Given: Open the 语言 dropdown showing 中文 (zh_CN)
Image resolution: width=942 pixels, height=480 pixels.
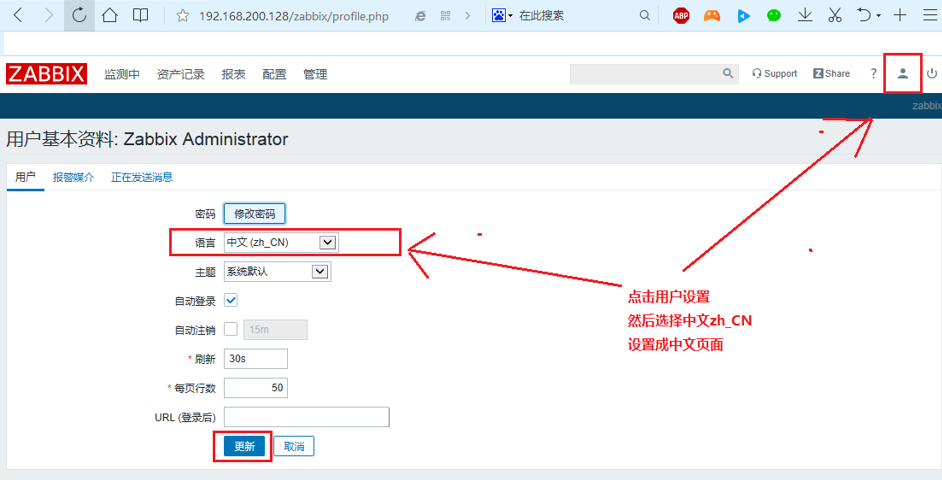Looking at the screenshot, I should [x=281, y=242].
